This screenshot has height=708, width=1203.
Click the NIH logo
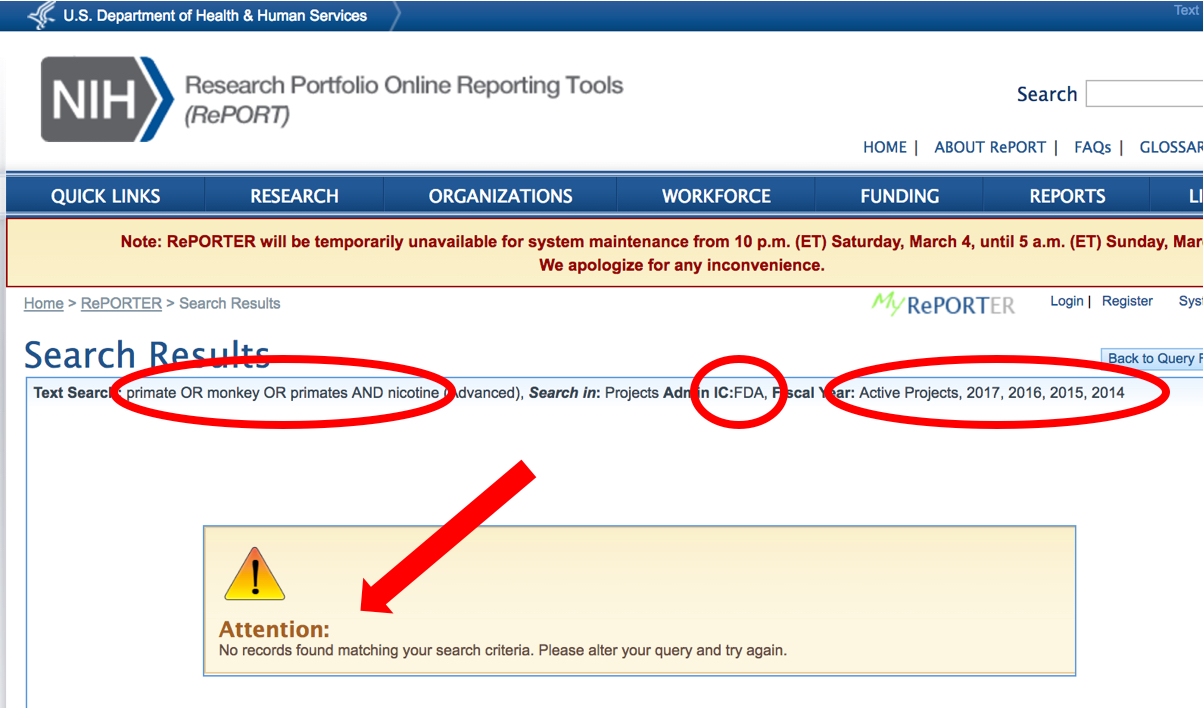coord(107,99)
